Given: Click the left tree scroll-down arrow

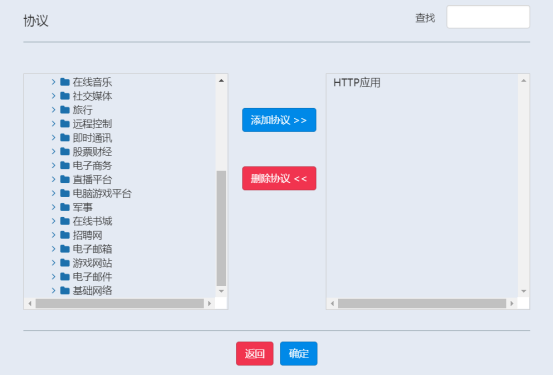Looking at the screenshot, I should point(221,291).
